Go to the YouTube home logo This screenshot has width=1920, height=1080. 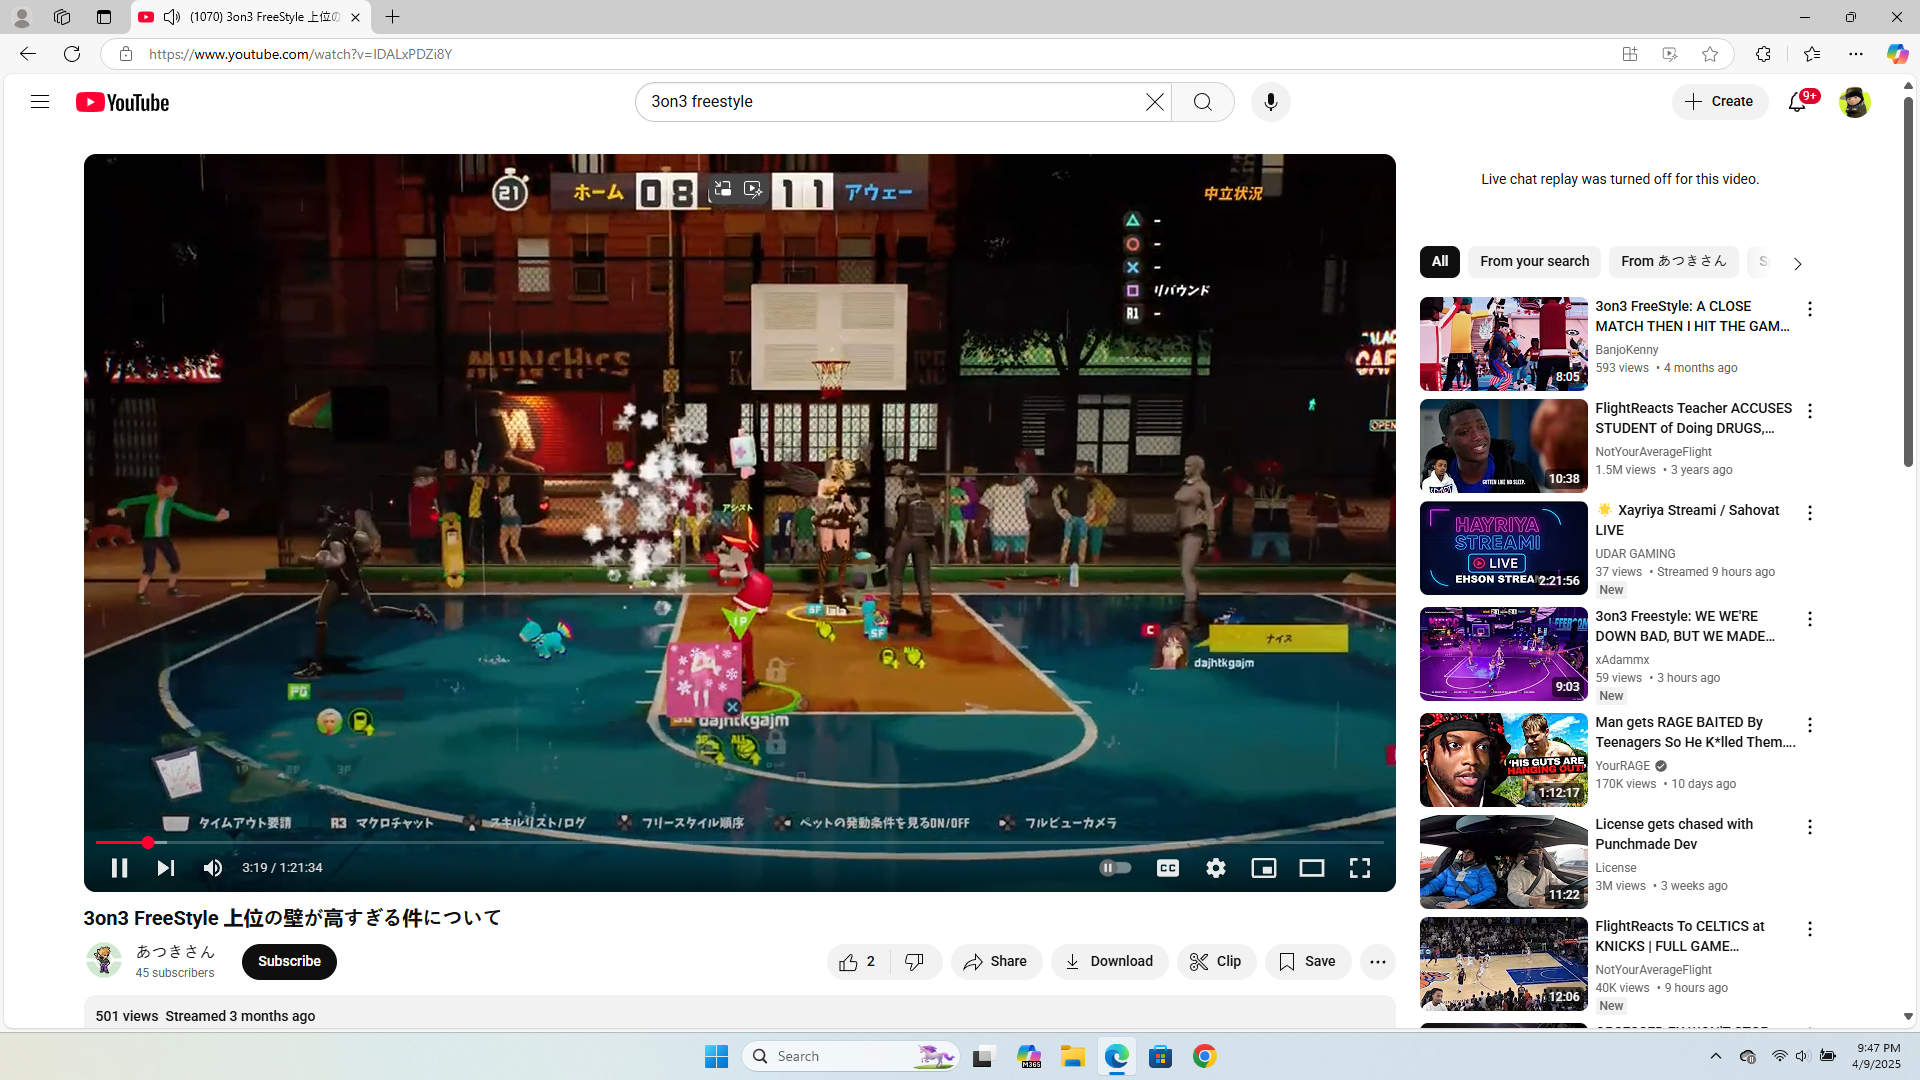tap(123, 102)
